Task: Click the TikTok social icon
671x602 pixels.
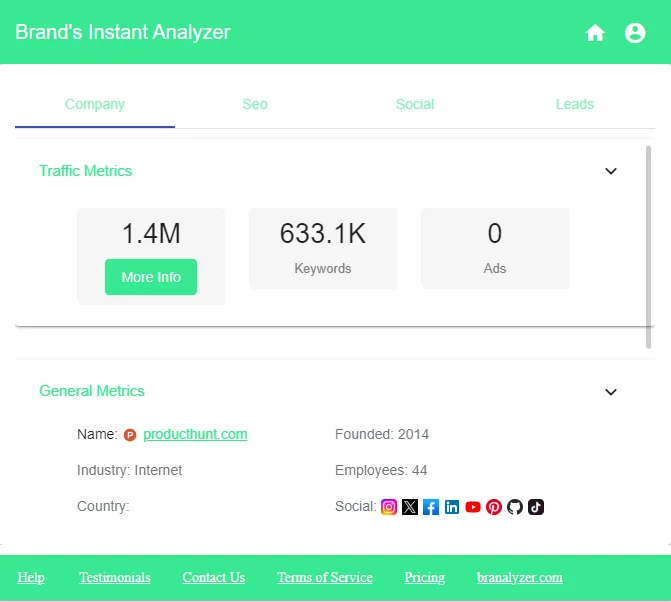Action: tap(536, 507)
